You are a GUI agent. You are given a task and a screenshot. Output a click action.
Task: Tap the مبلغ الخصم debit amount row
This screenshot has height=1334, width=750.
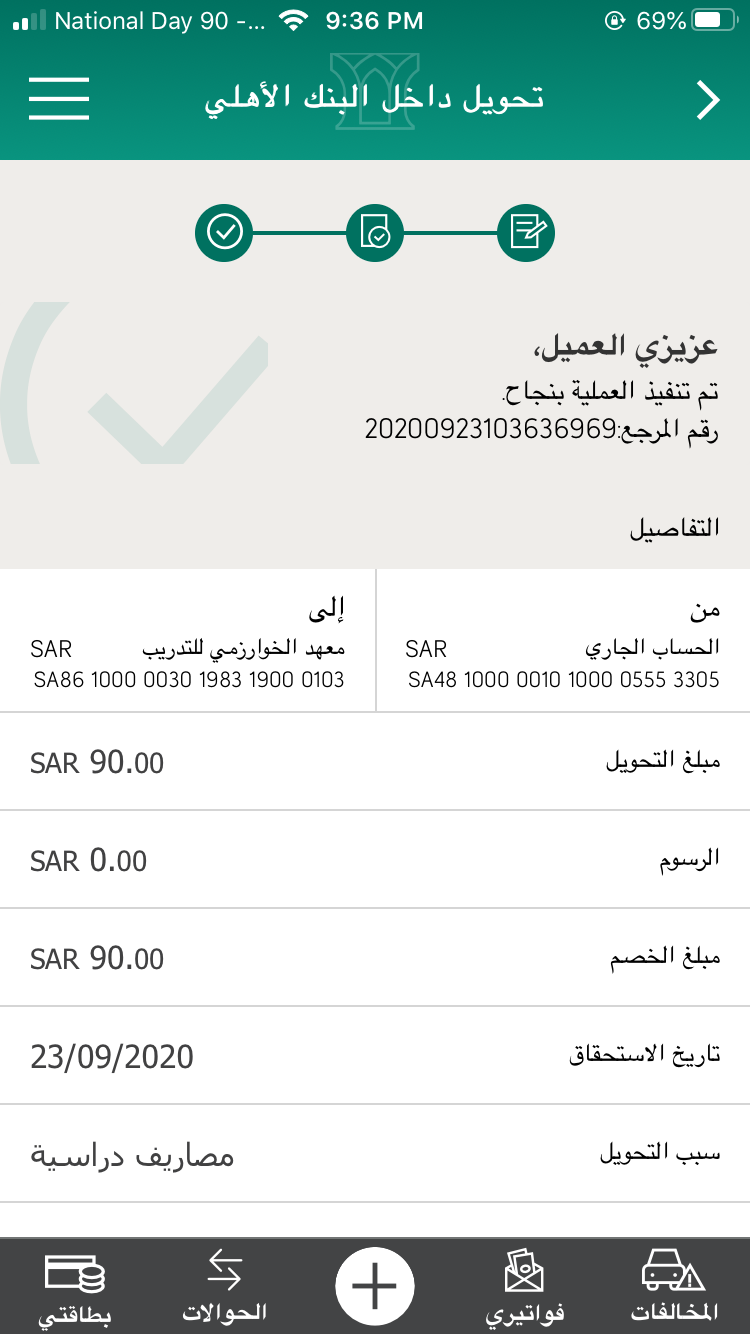pyautogui.click(x=375, y=958)
